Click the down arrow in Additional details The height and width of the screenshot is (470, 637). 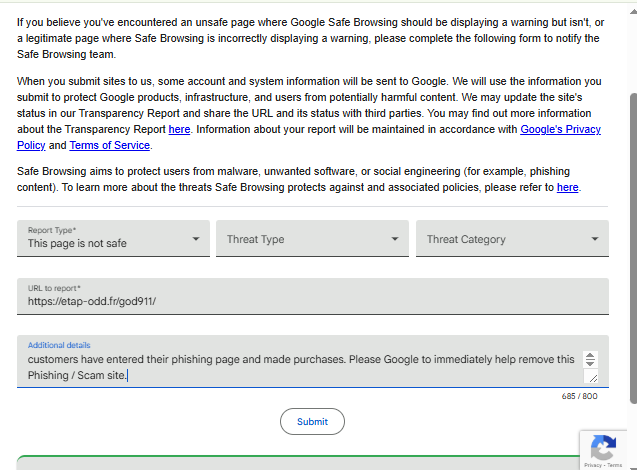(x=590, y=363)
